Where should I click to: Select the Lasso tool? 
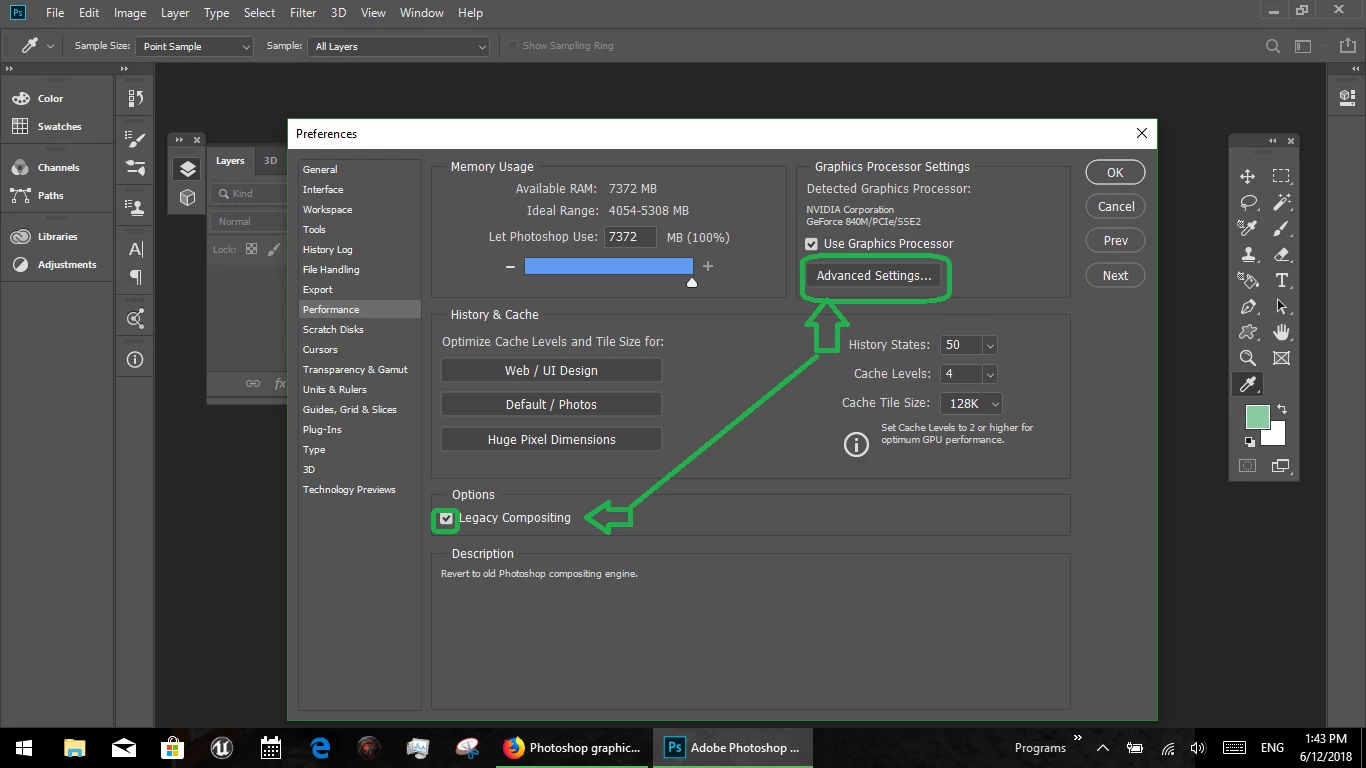pos(1247,202)
